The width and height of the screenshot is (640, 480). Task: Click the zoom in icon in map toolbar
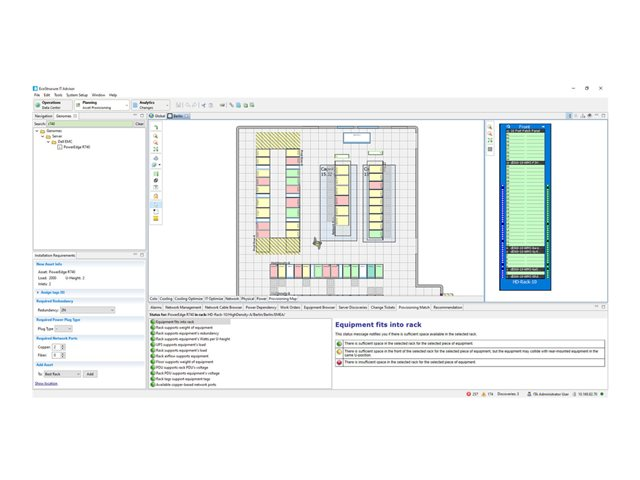[x=156, y=136]
